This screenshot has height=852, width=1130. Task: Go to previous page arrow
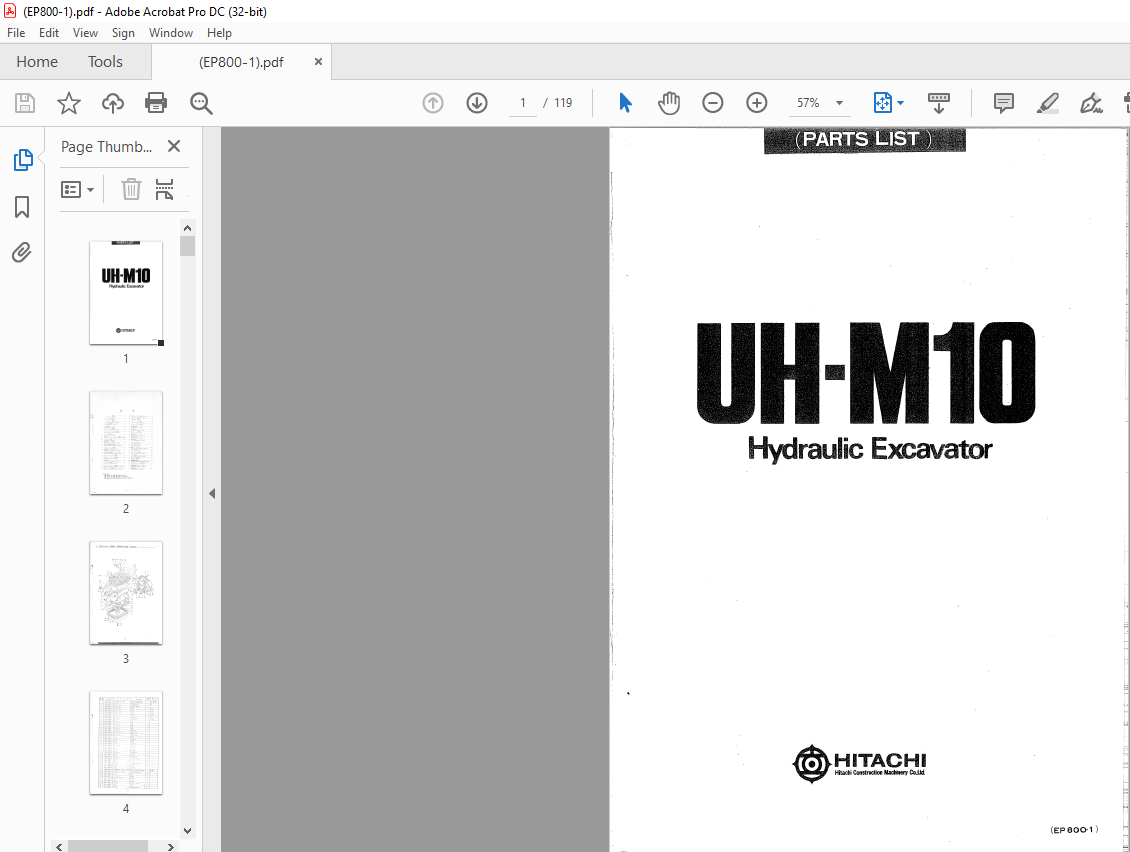[x=433, y=103]
